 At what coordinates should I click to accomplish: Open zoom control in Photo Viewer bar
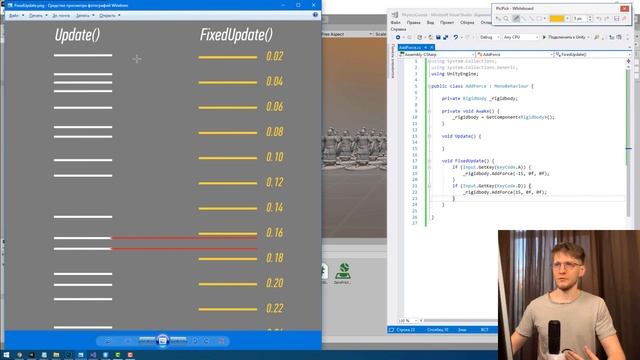108,341
